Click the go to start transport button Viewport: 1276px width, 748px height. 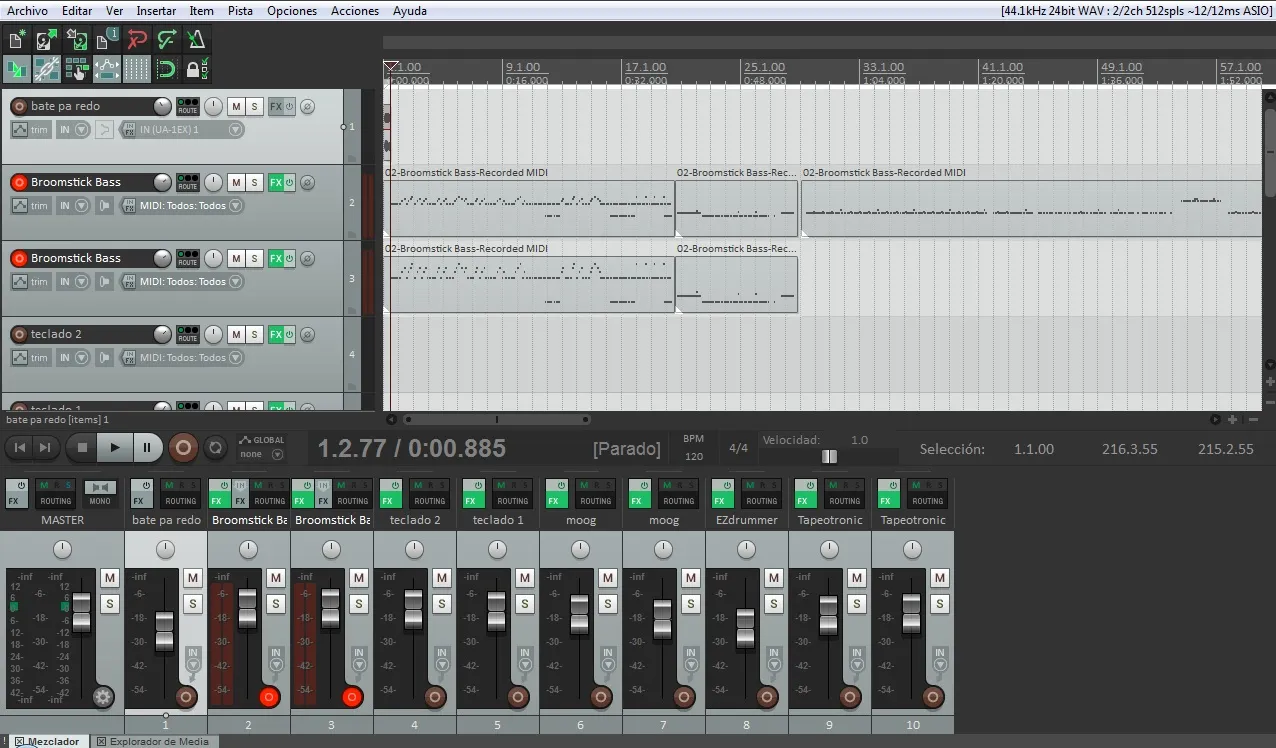19,447
